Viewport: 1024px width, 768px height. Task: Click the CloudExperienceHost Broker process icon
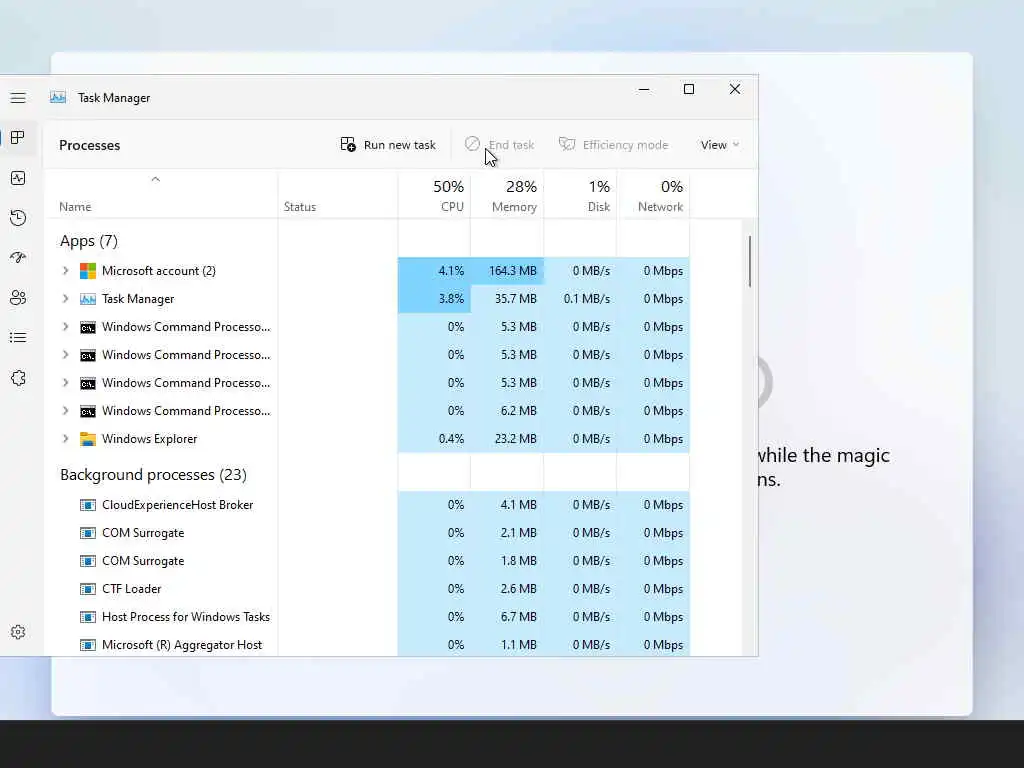click(88, 505)
